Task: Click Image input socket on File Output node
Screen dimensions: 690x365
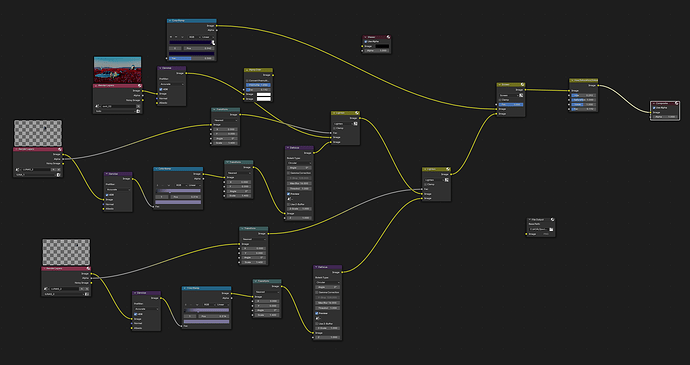Action: coord(526,234)
